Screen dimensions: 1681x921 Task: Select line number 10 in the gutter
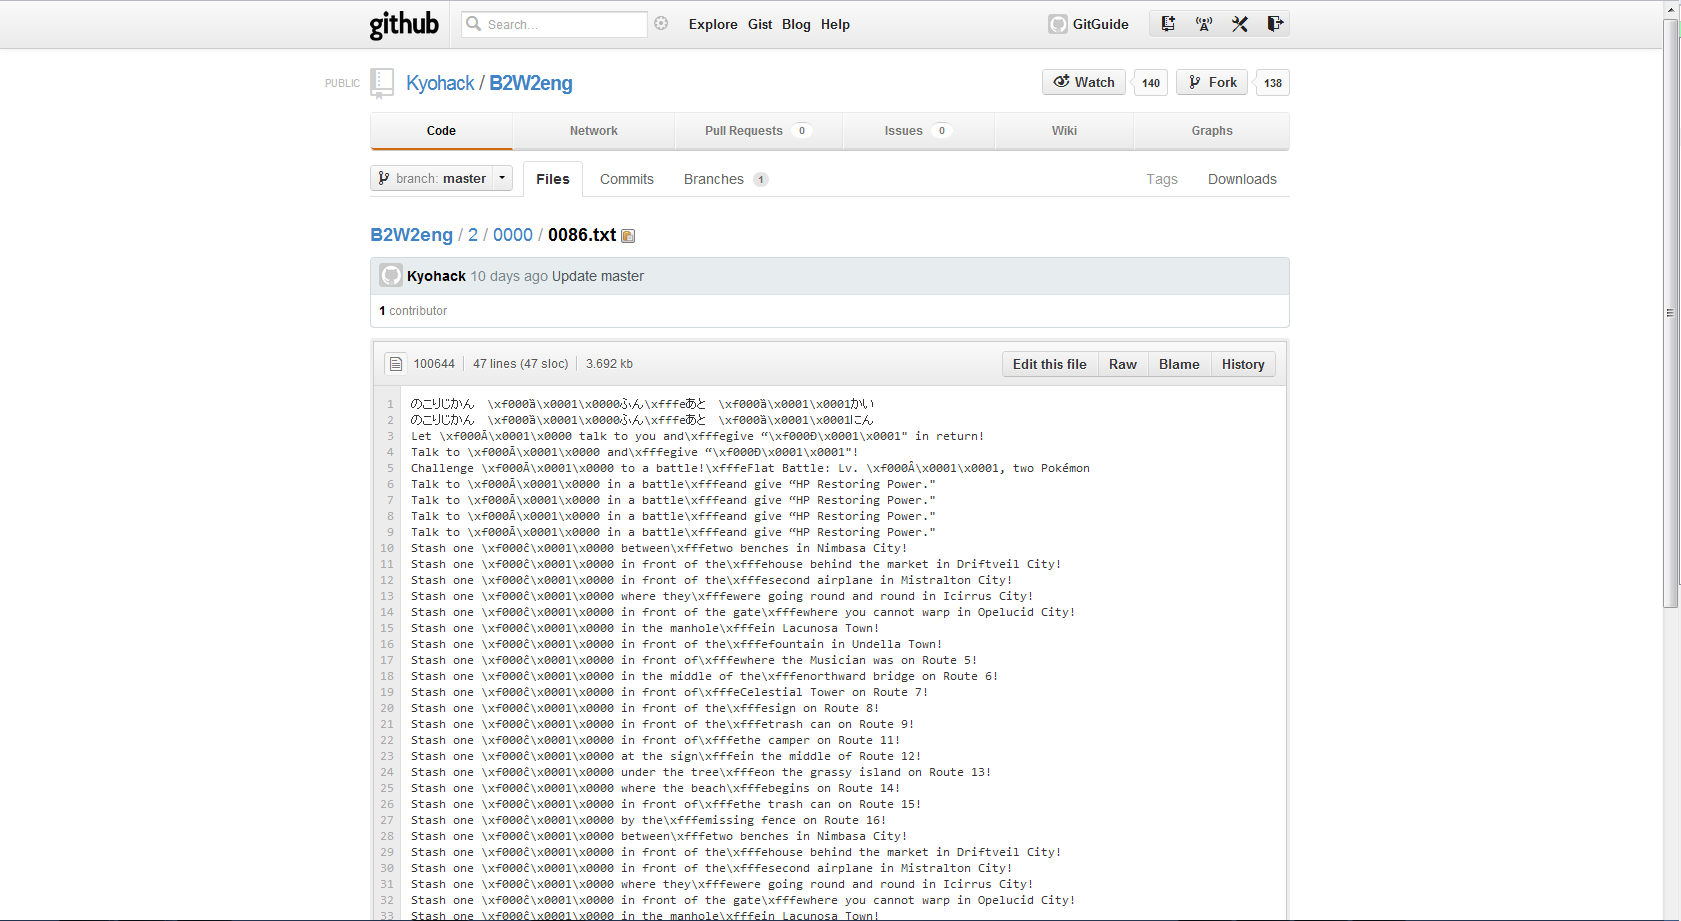[387, 548]
